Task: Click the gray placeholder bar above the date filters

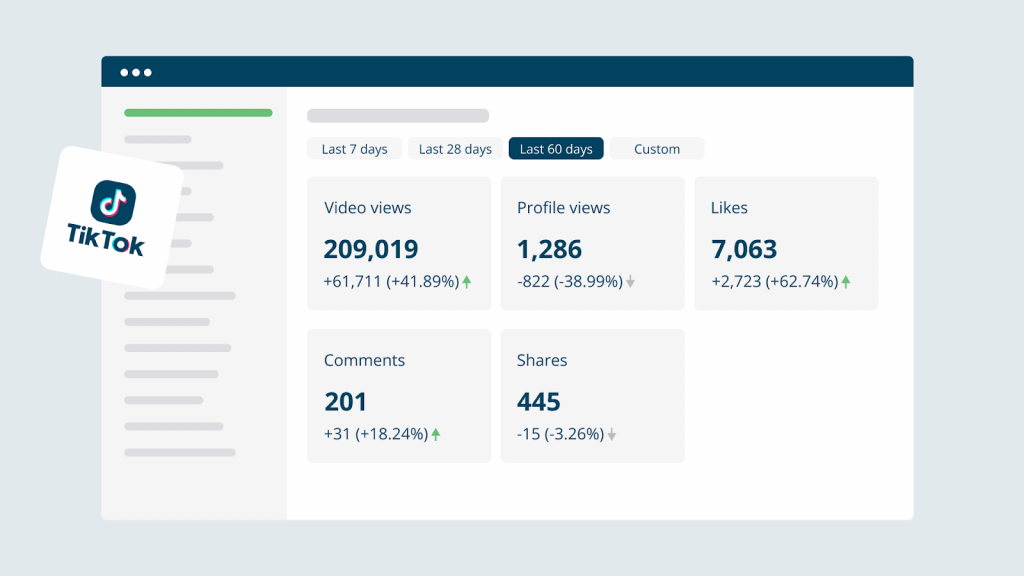Action: [x=397, y=115]
